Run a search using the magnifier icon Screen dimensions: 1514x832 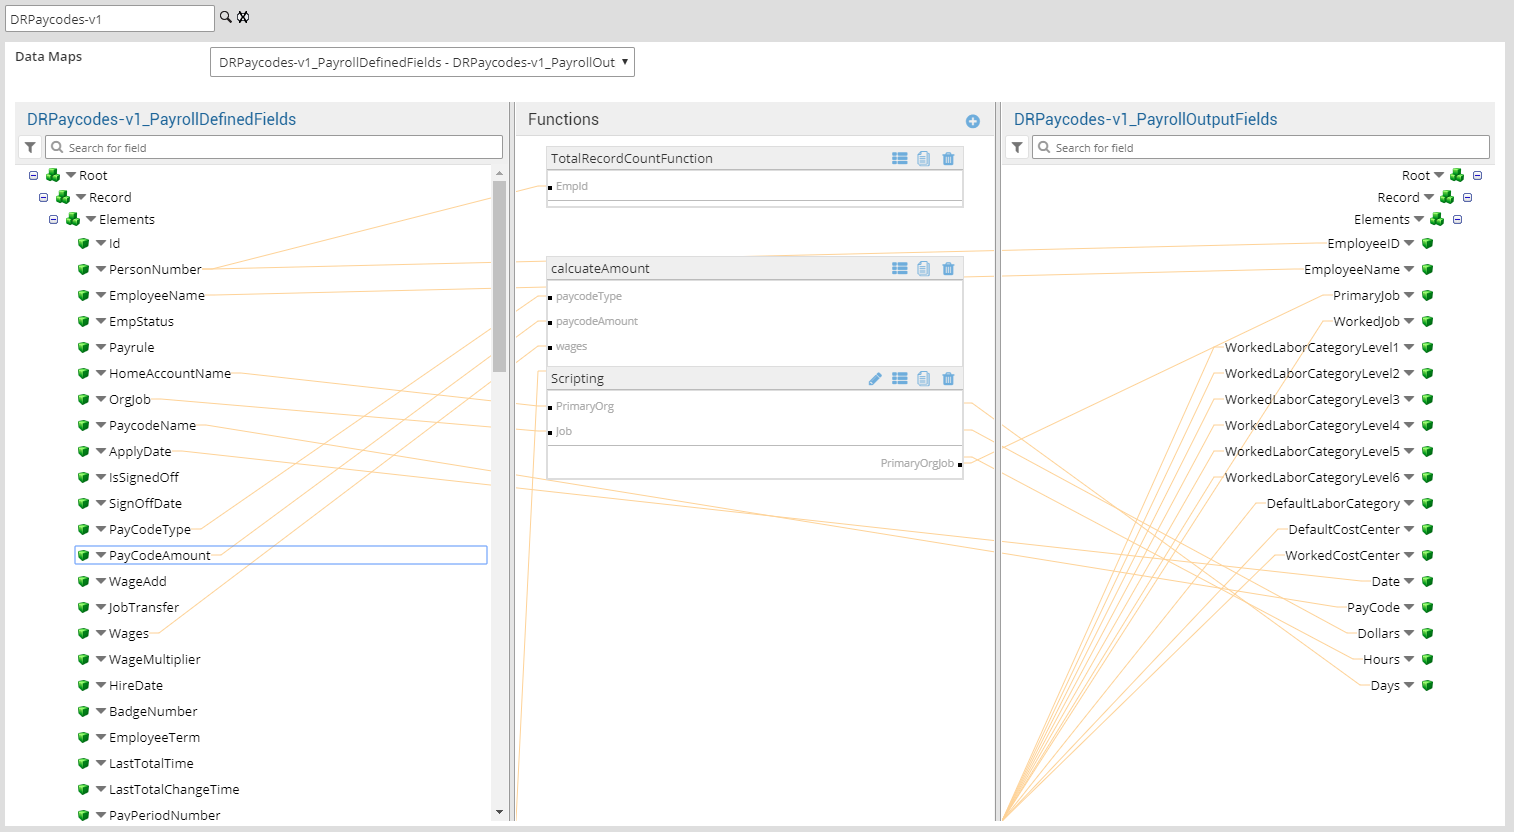225,17
